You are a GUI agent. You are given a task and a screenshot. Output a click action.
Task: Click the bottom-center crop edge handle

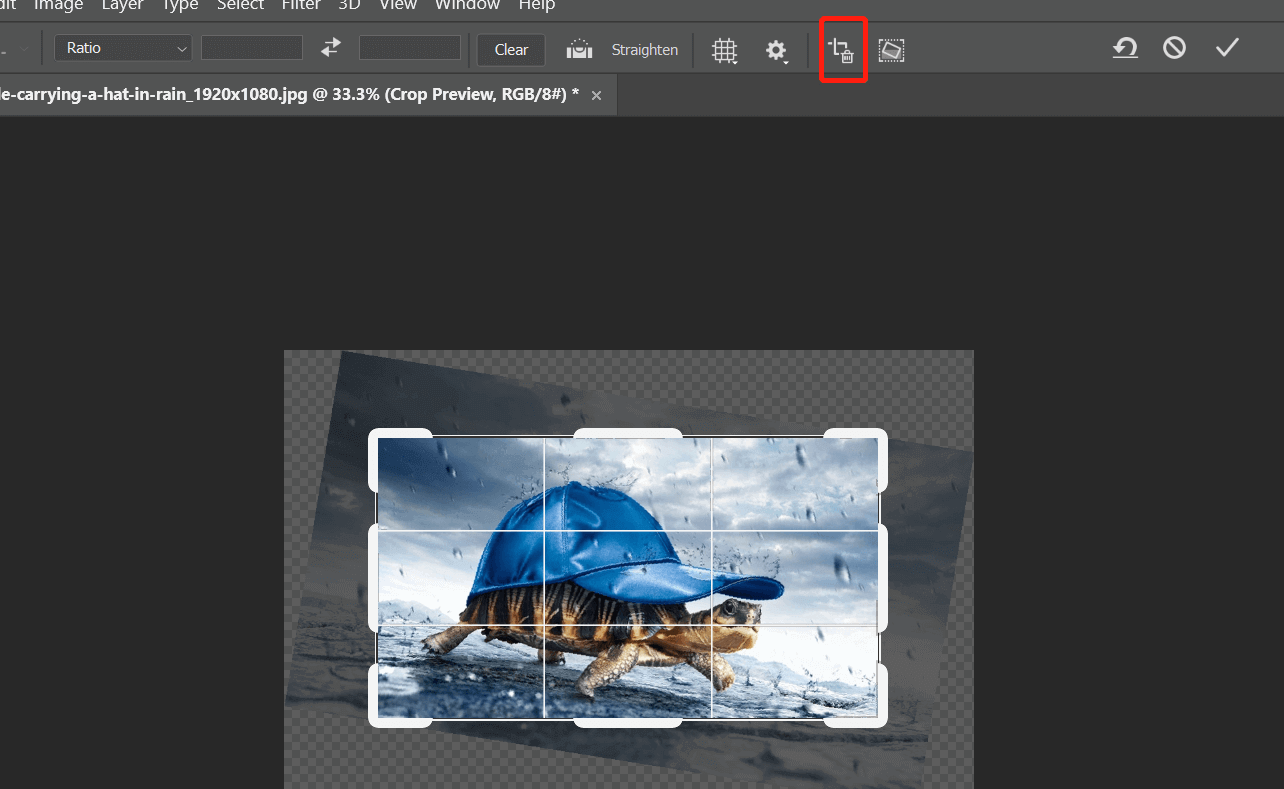[x=628, y=722]
